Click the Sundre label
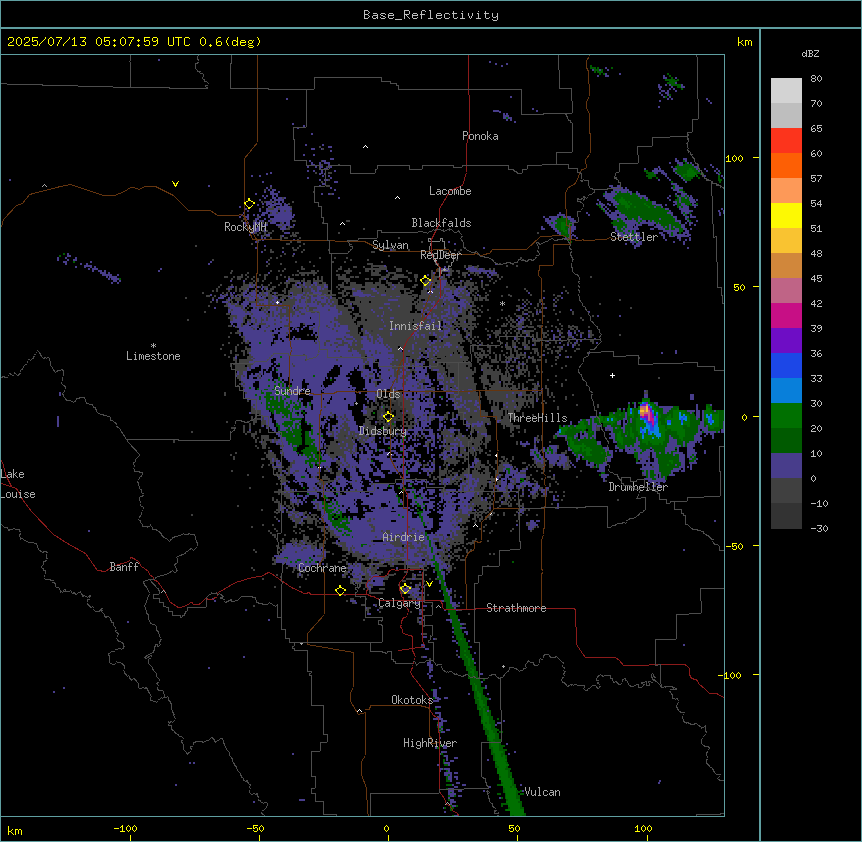Viewport: 862px width, 842px height. 292,391
